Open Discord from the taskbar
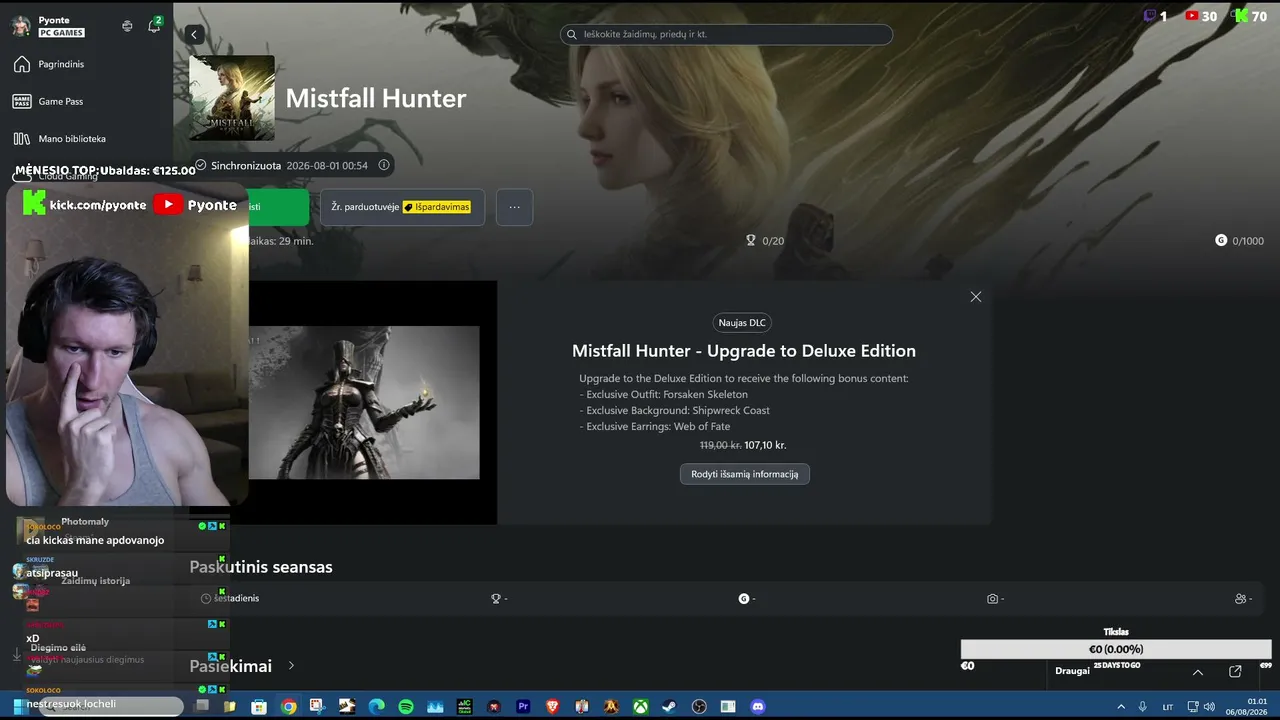Viewport: 1280px width, 720px height. pos(757,707)
